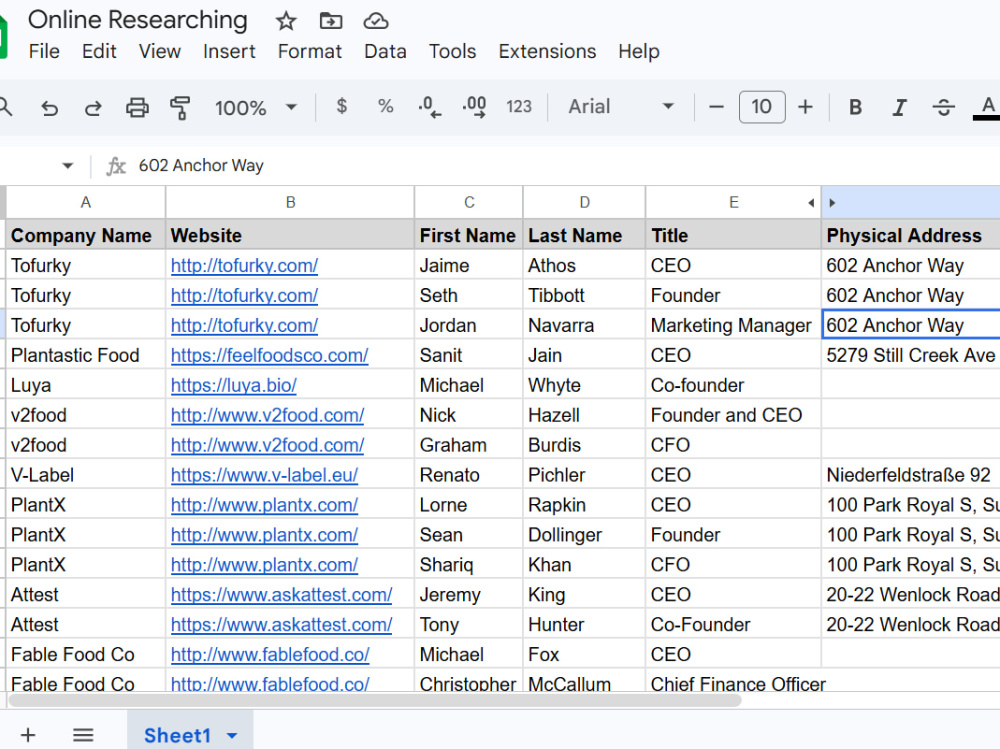
Task: Click the print icon
Action: 136,107
